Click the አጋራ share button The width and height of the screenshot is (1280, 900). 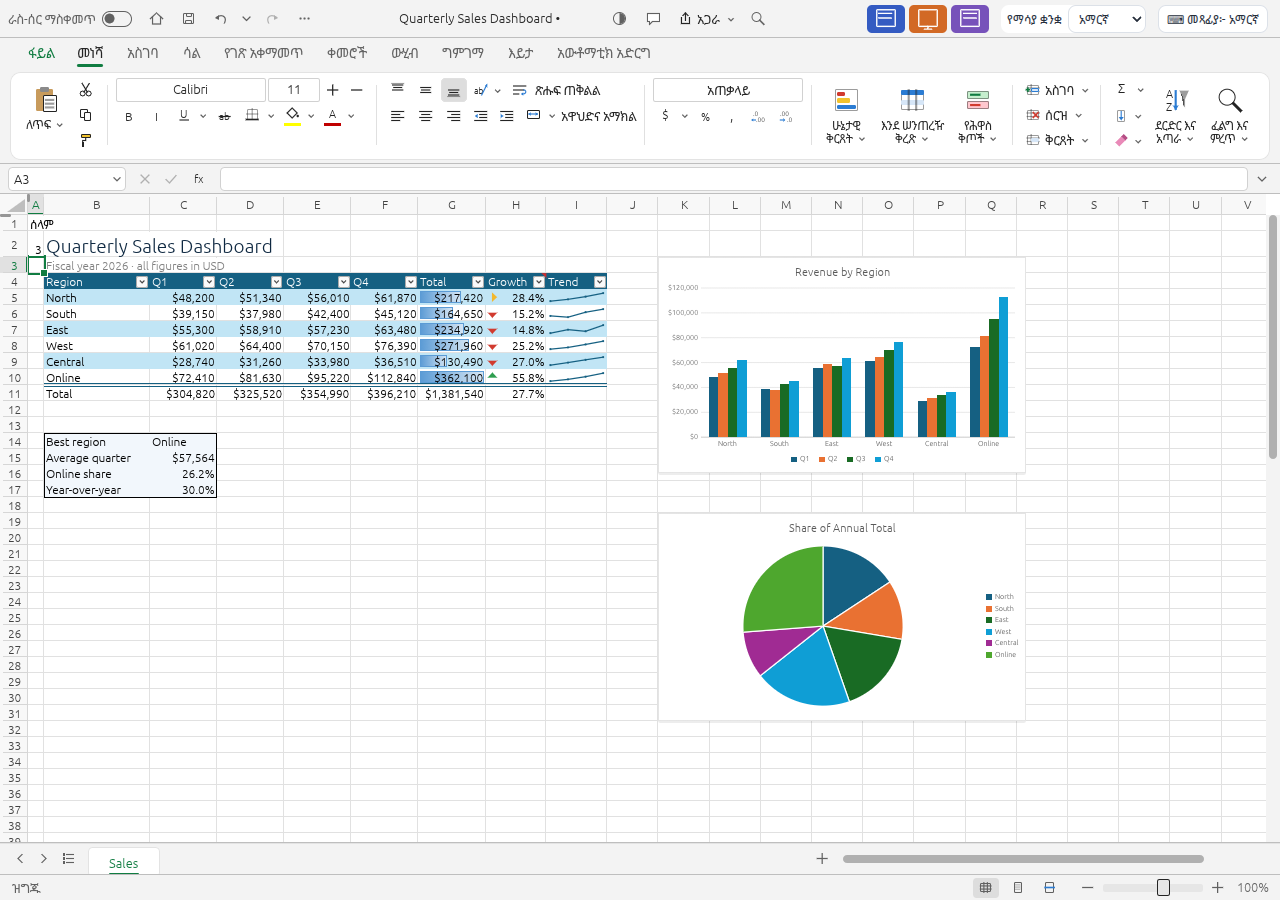click(706, 19)
